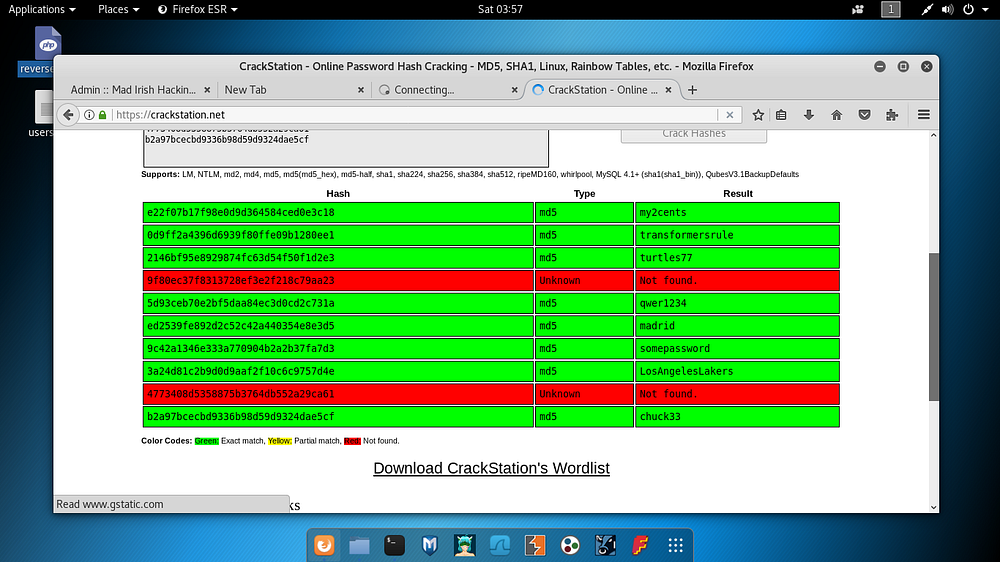Click the green padlock security icon
This screenshot has height=562, width=1000.
pyautogui.click(x=102, y=115)
